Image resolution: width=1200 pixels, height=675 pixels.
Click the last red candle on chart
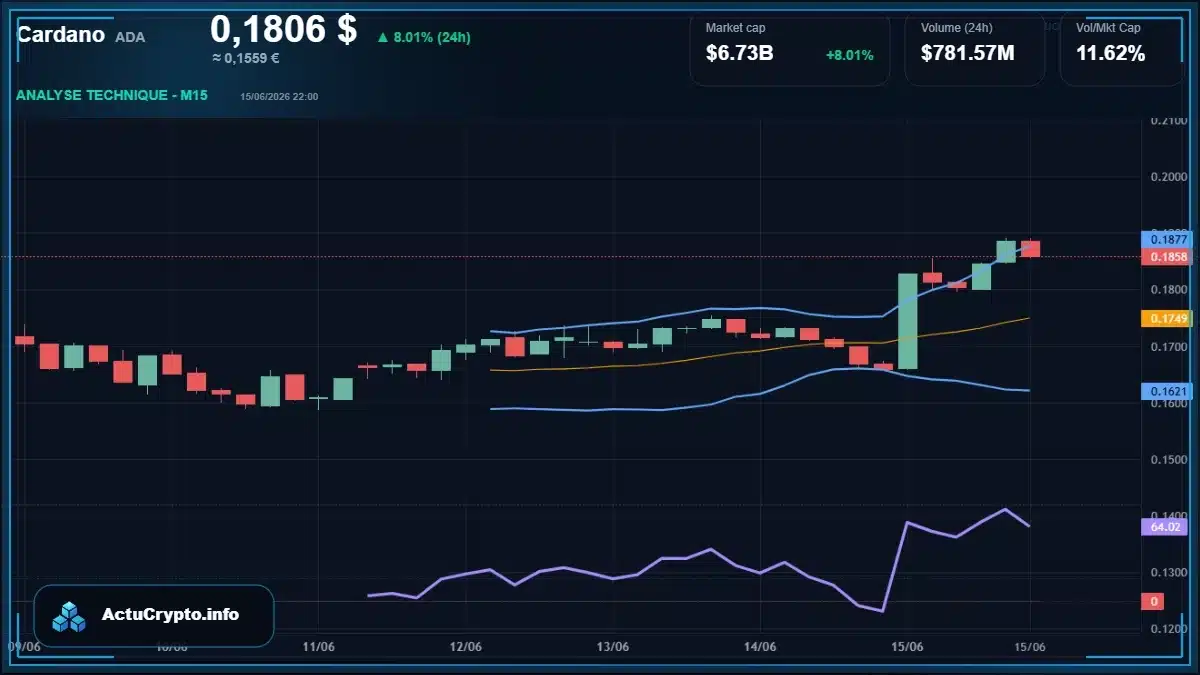pos(1030,248)
